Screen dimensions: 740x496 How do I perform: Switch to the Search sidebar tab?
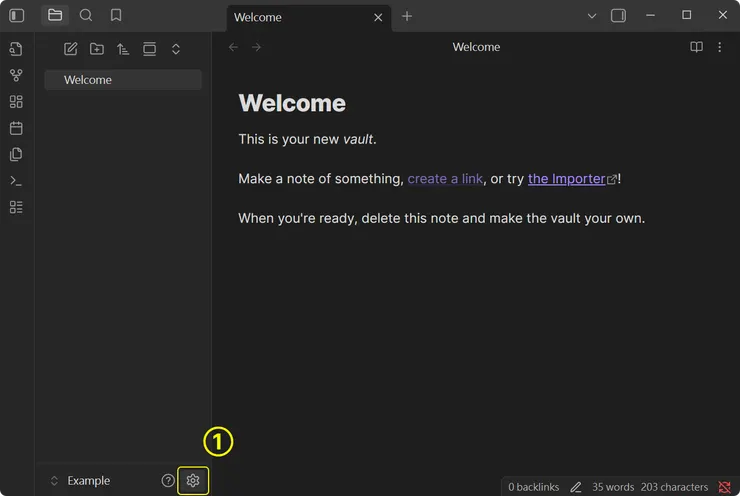point(86,16)
